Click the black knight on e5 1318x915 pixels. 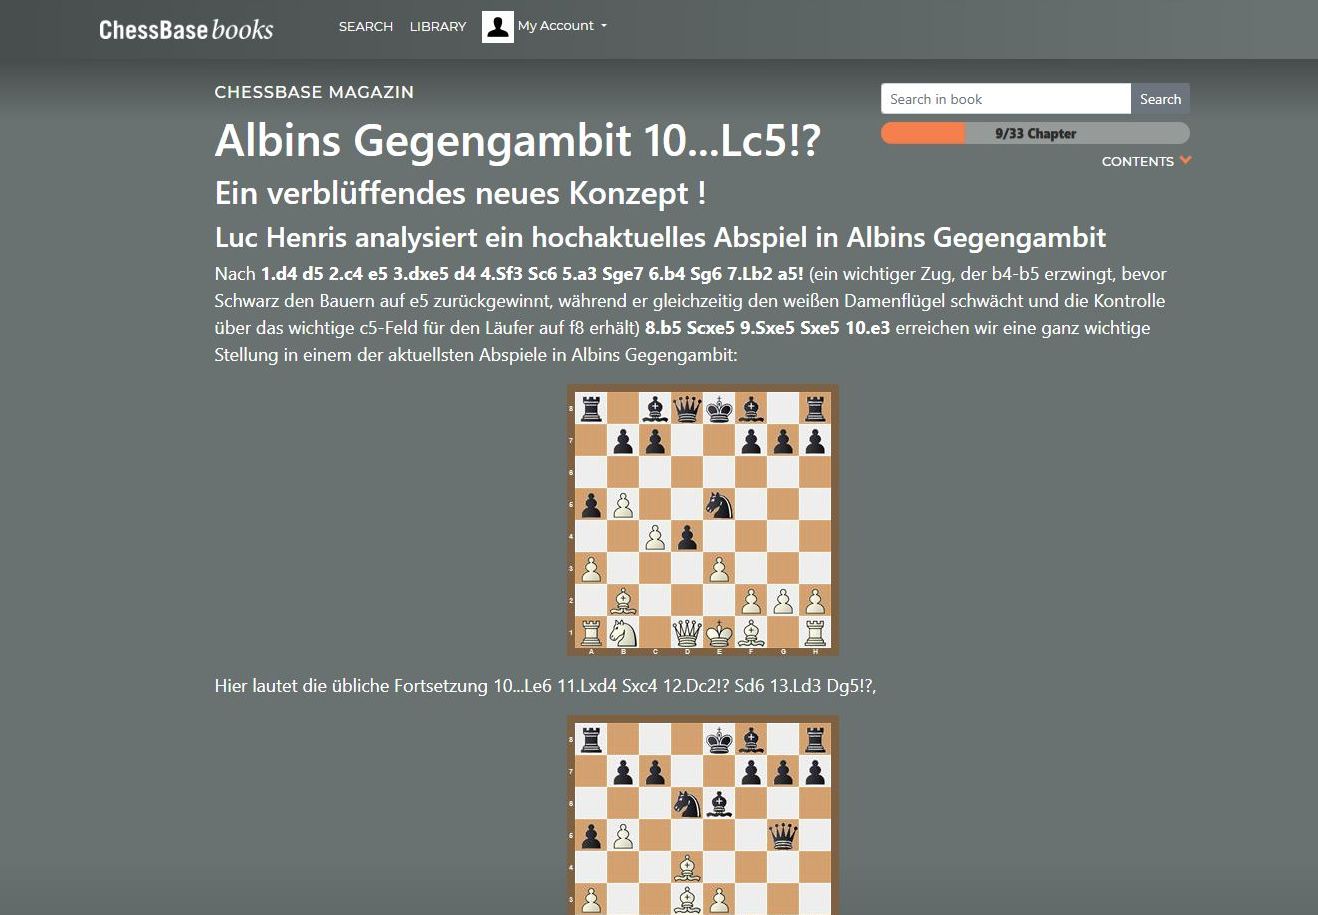[x=719, y=505]
